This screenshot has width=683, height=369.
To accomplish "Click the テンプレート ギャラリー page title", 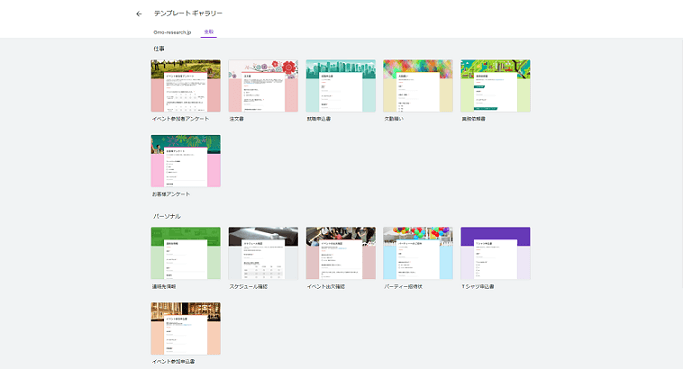I will 188,14.
